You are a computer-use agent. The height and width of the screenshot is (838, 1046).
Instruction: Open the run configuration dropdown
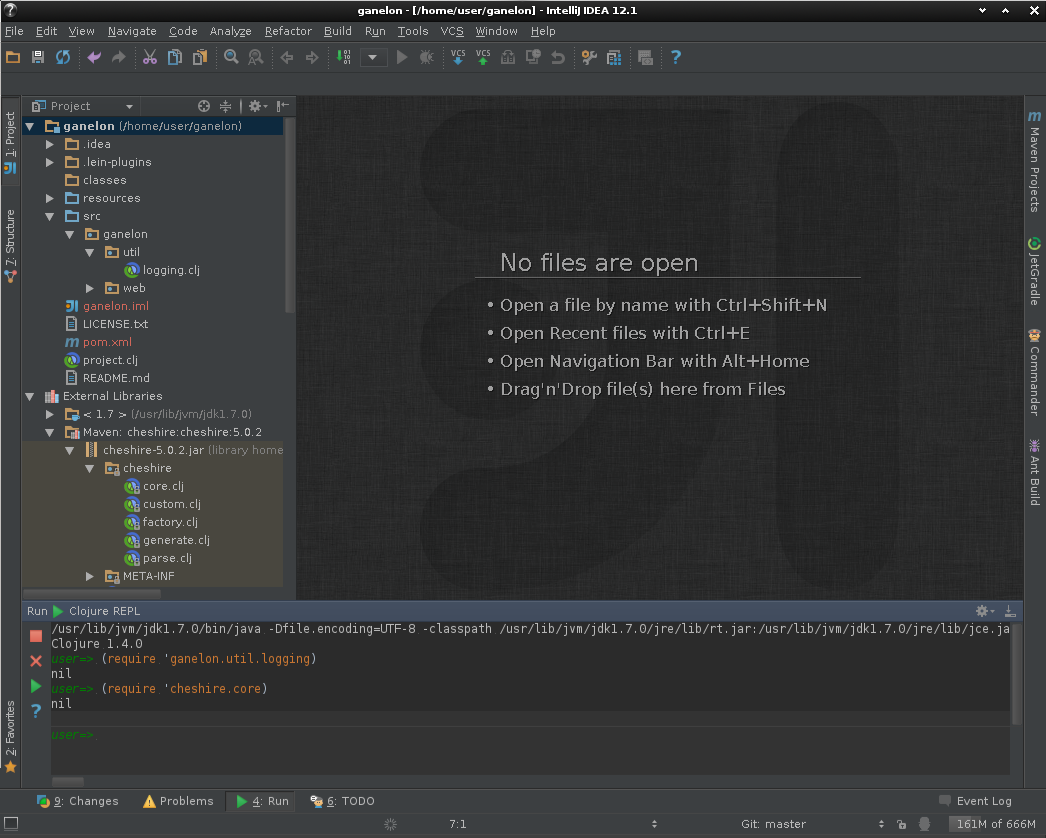click(374, 58)
